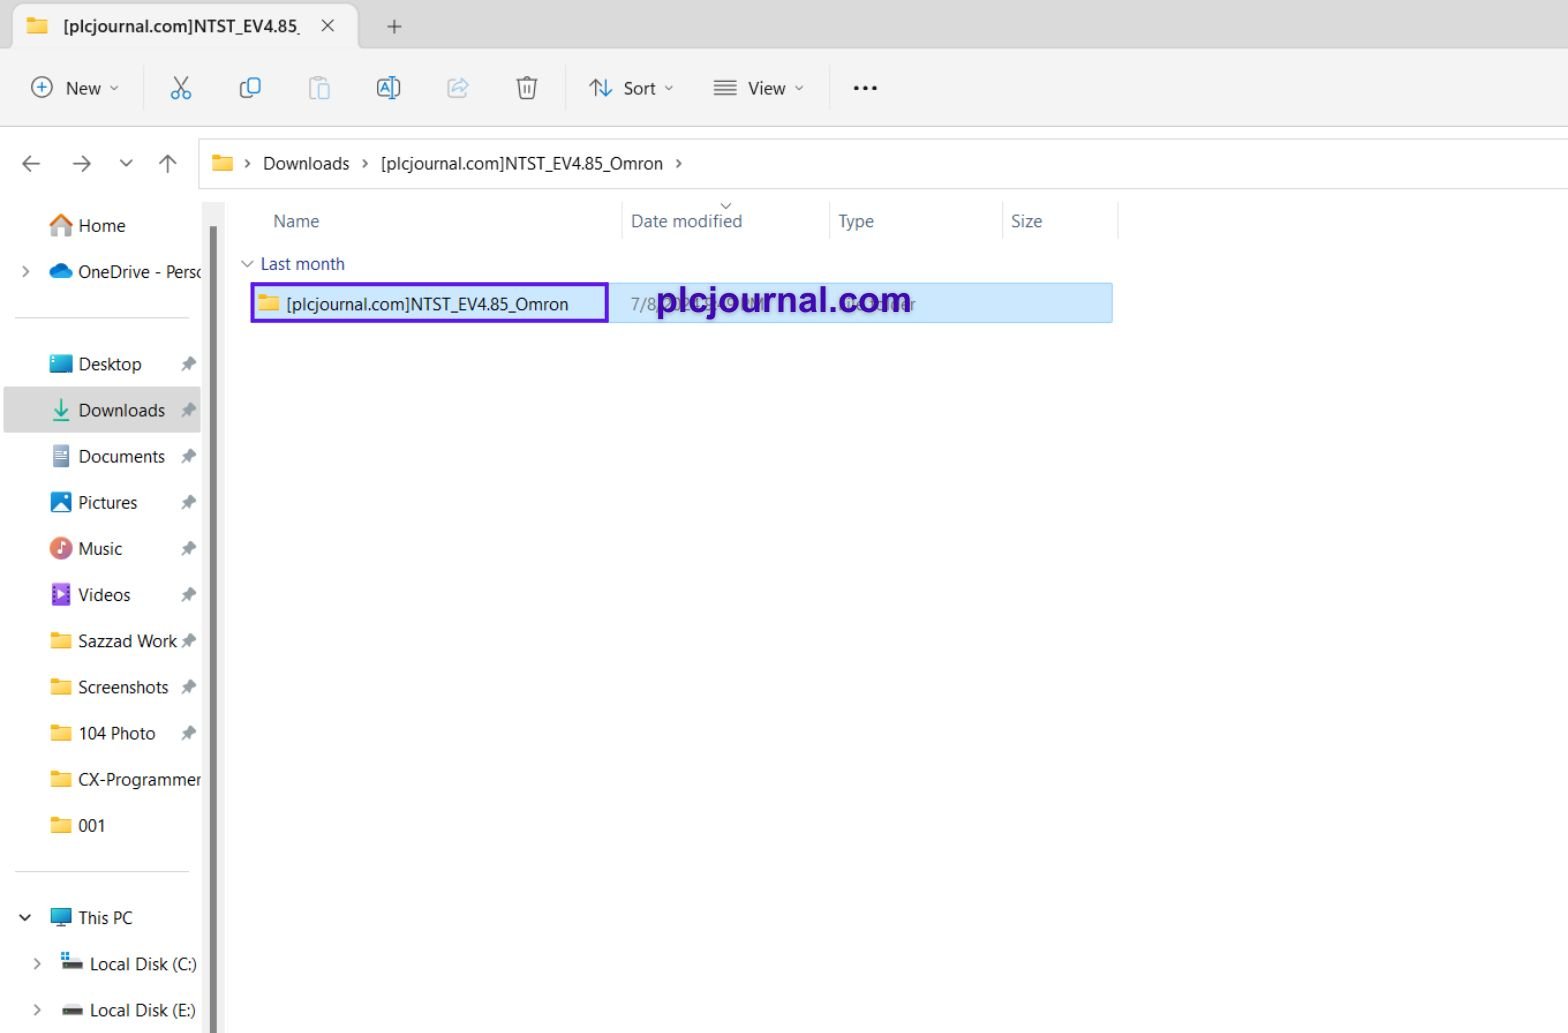Click pin icon beside Screenshots
Viewport: 1568px width, 1033px height.
pos(188,687)
